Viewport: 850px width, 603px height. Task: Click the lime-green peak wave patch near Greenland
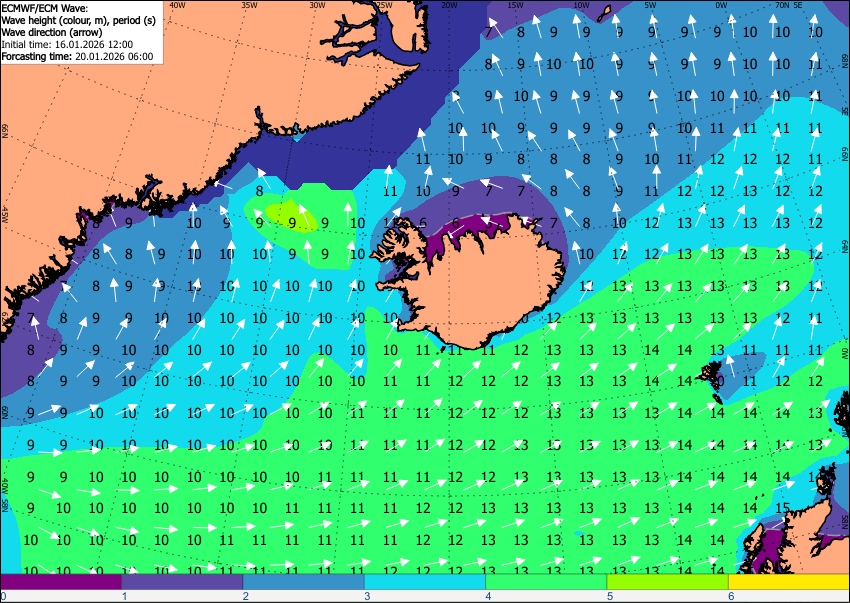point(291,216)
